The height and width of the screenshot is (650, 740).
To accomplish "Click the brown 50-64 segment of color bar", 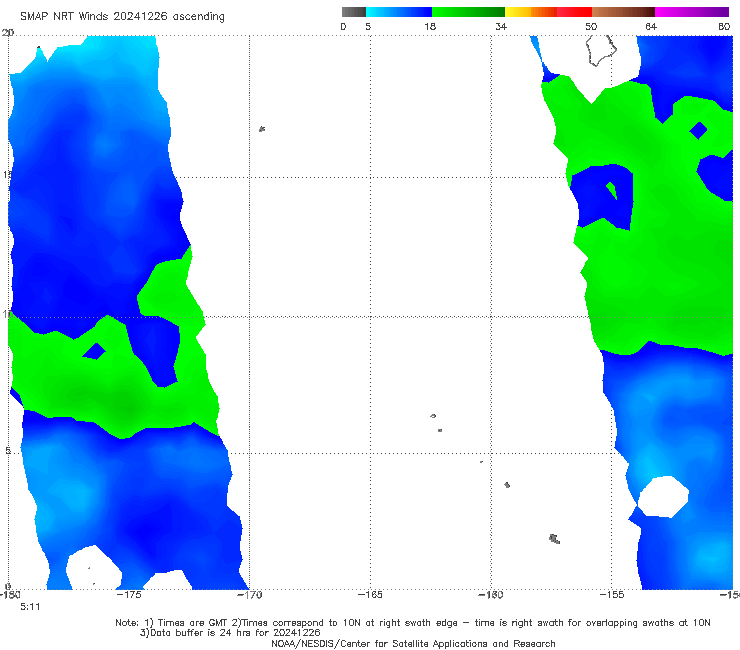I will click(x=623, y=12).
